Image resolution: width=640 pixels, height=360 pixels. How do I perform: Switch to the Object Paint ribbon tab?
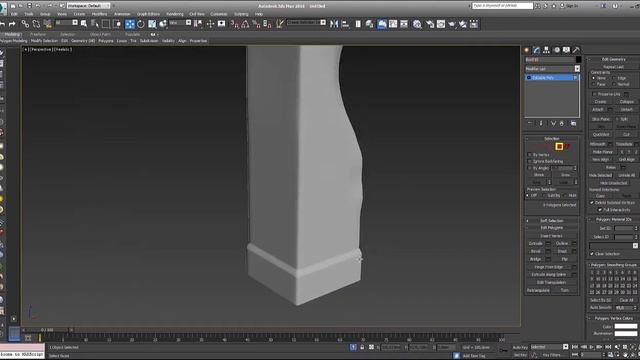(x=100, y=35)
